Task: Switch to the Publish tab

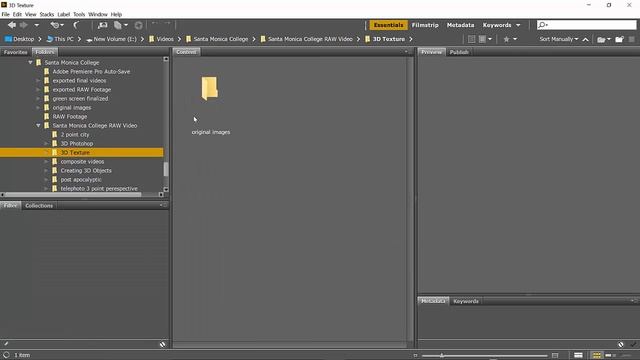Action: coord(459,52)
